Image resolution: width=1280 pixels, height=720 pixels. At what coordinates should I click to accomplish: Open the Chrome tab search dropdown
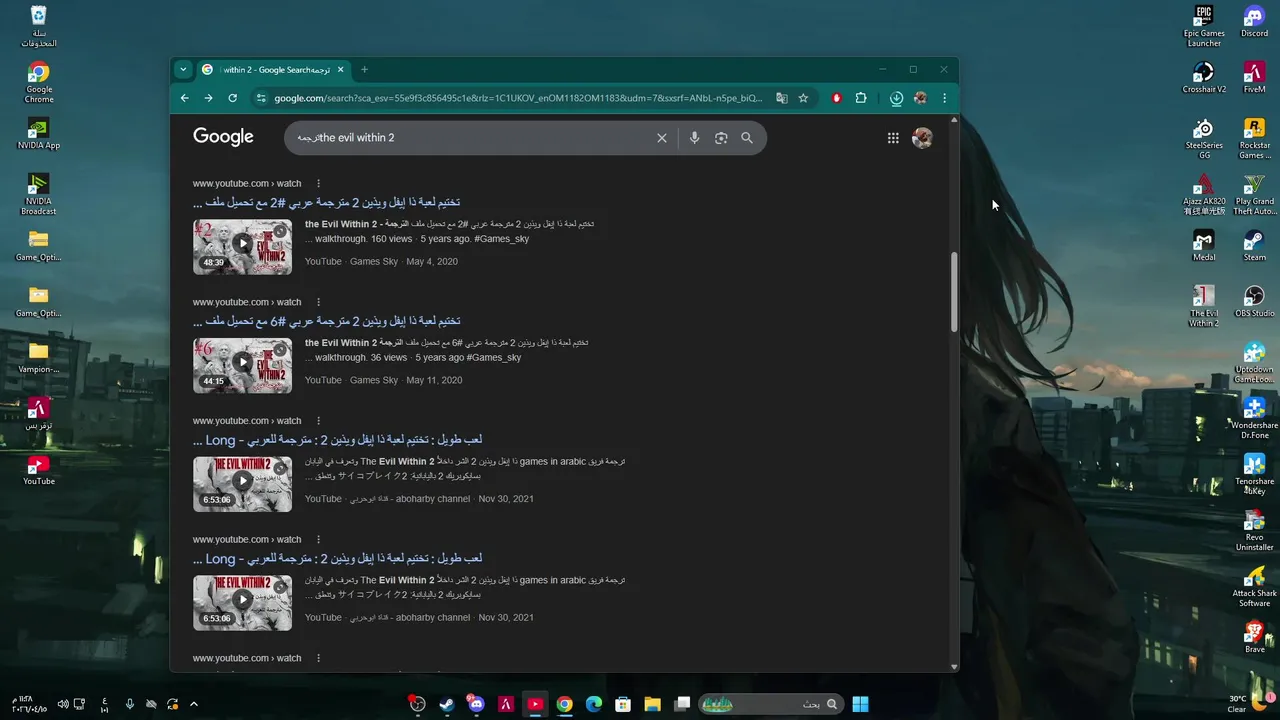(183, 70)
